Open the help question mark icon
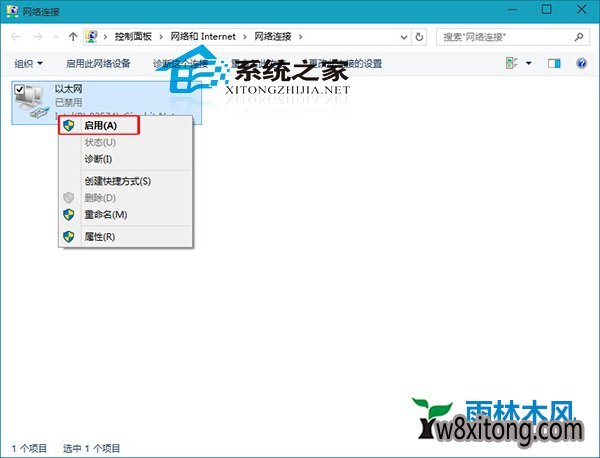 [x=581, y=63]
